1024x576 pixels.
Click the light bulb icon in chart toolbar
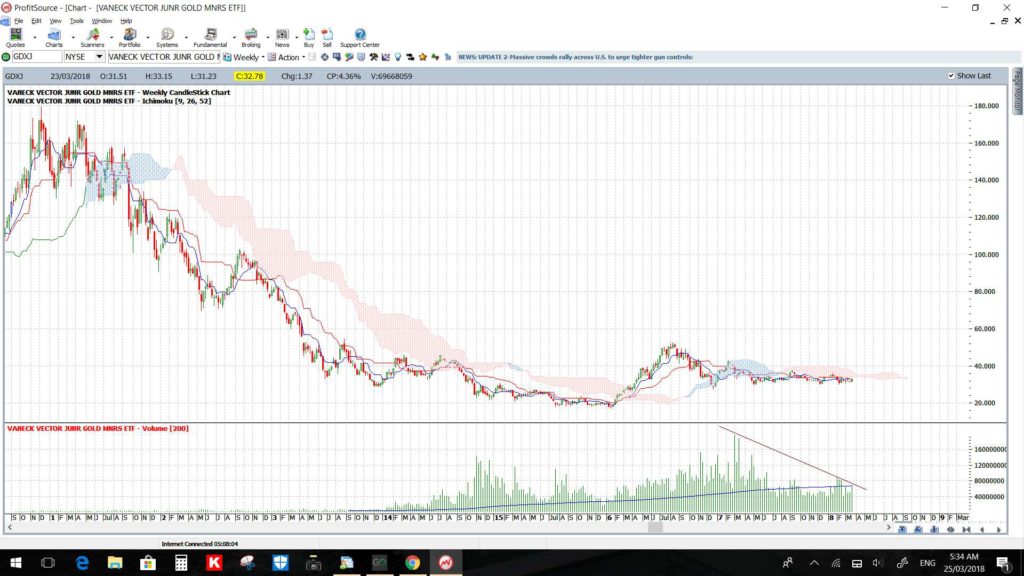[398, 57]
